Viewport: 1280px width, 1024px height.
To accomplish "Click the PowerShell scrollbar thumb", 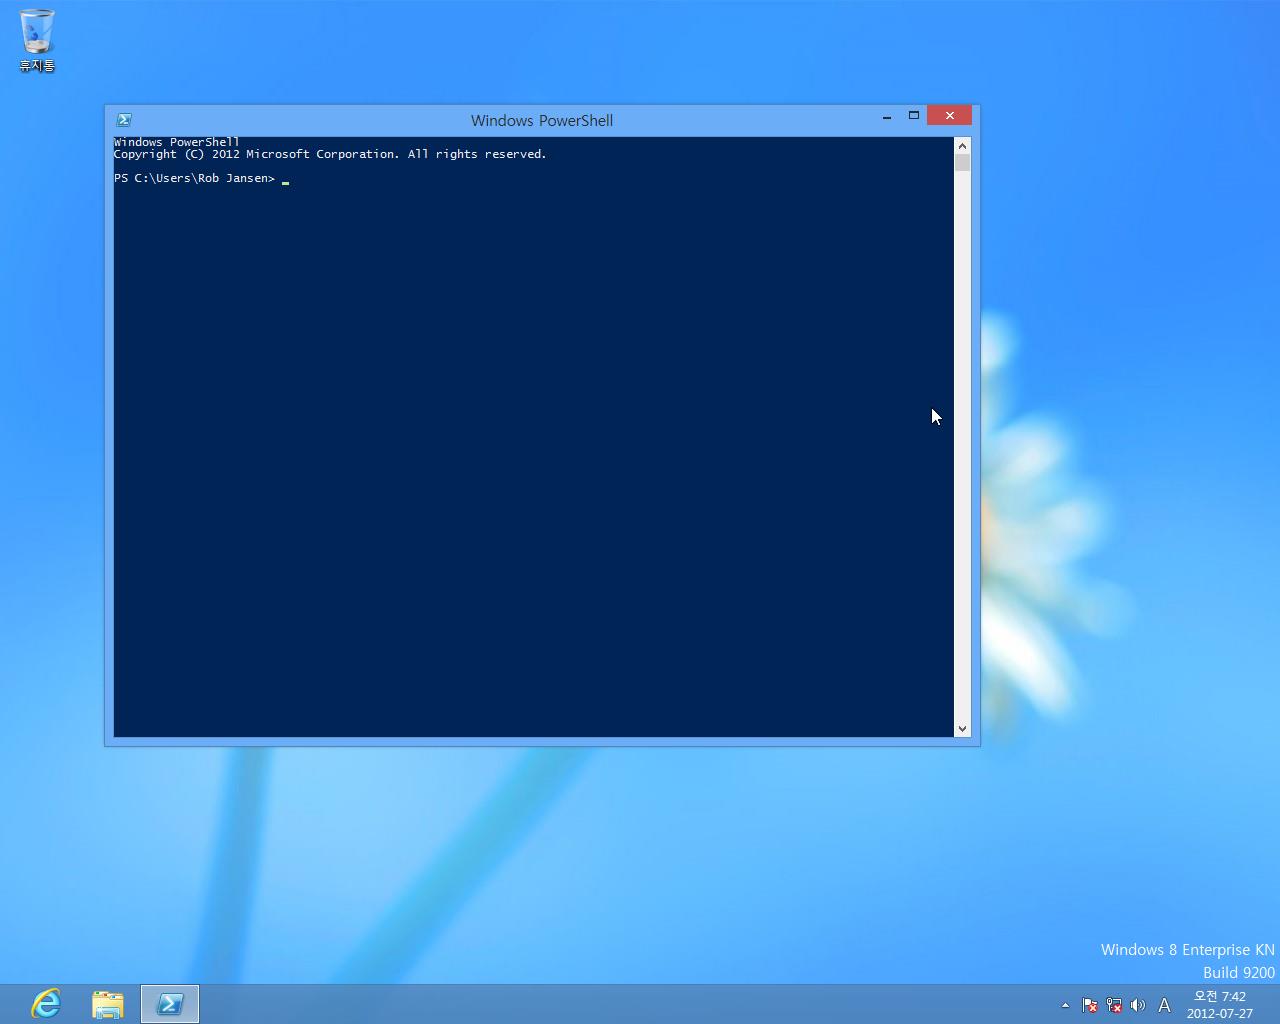I will click(x=962, y=163).
